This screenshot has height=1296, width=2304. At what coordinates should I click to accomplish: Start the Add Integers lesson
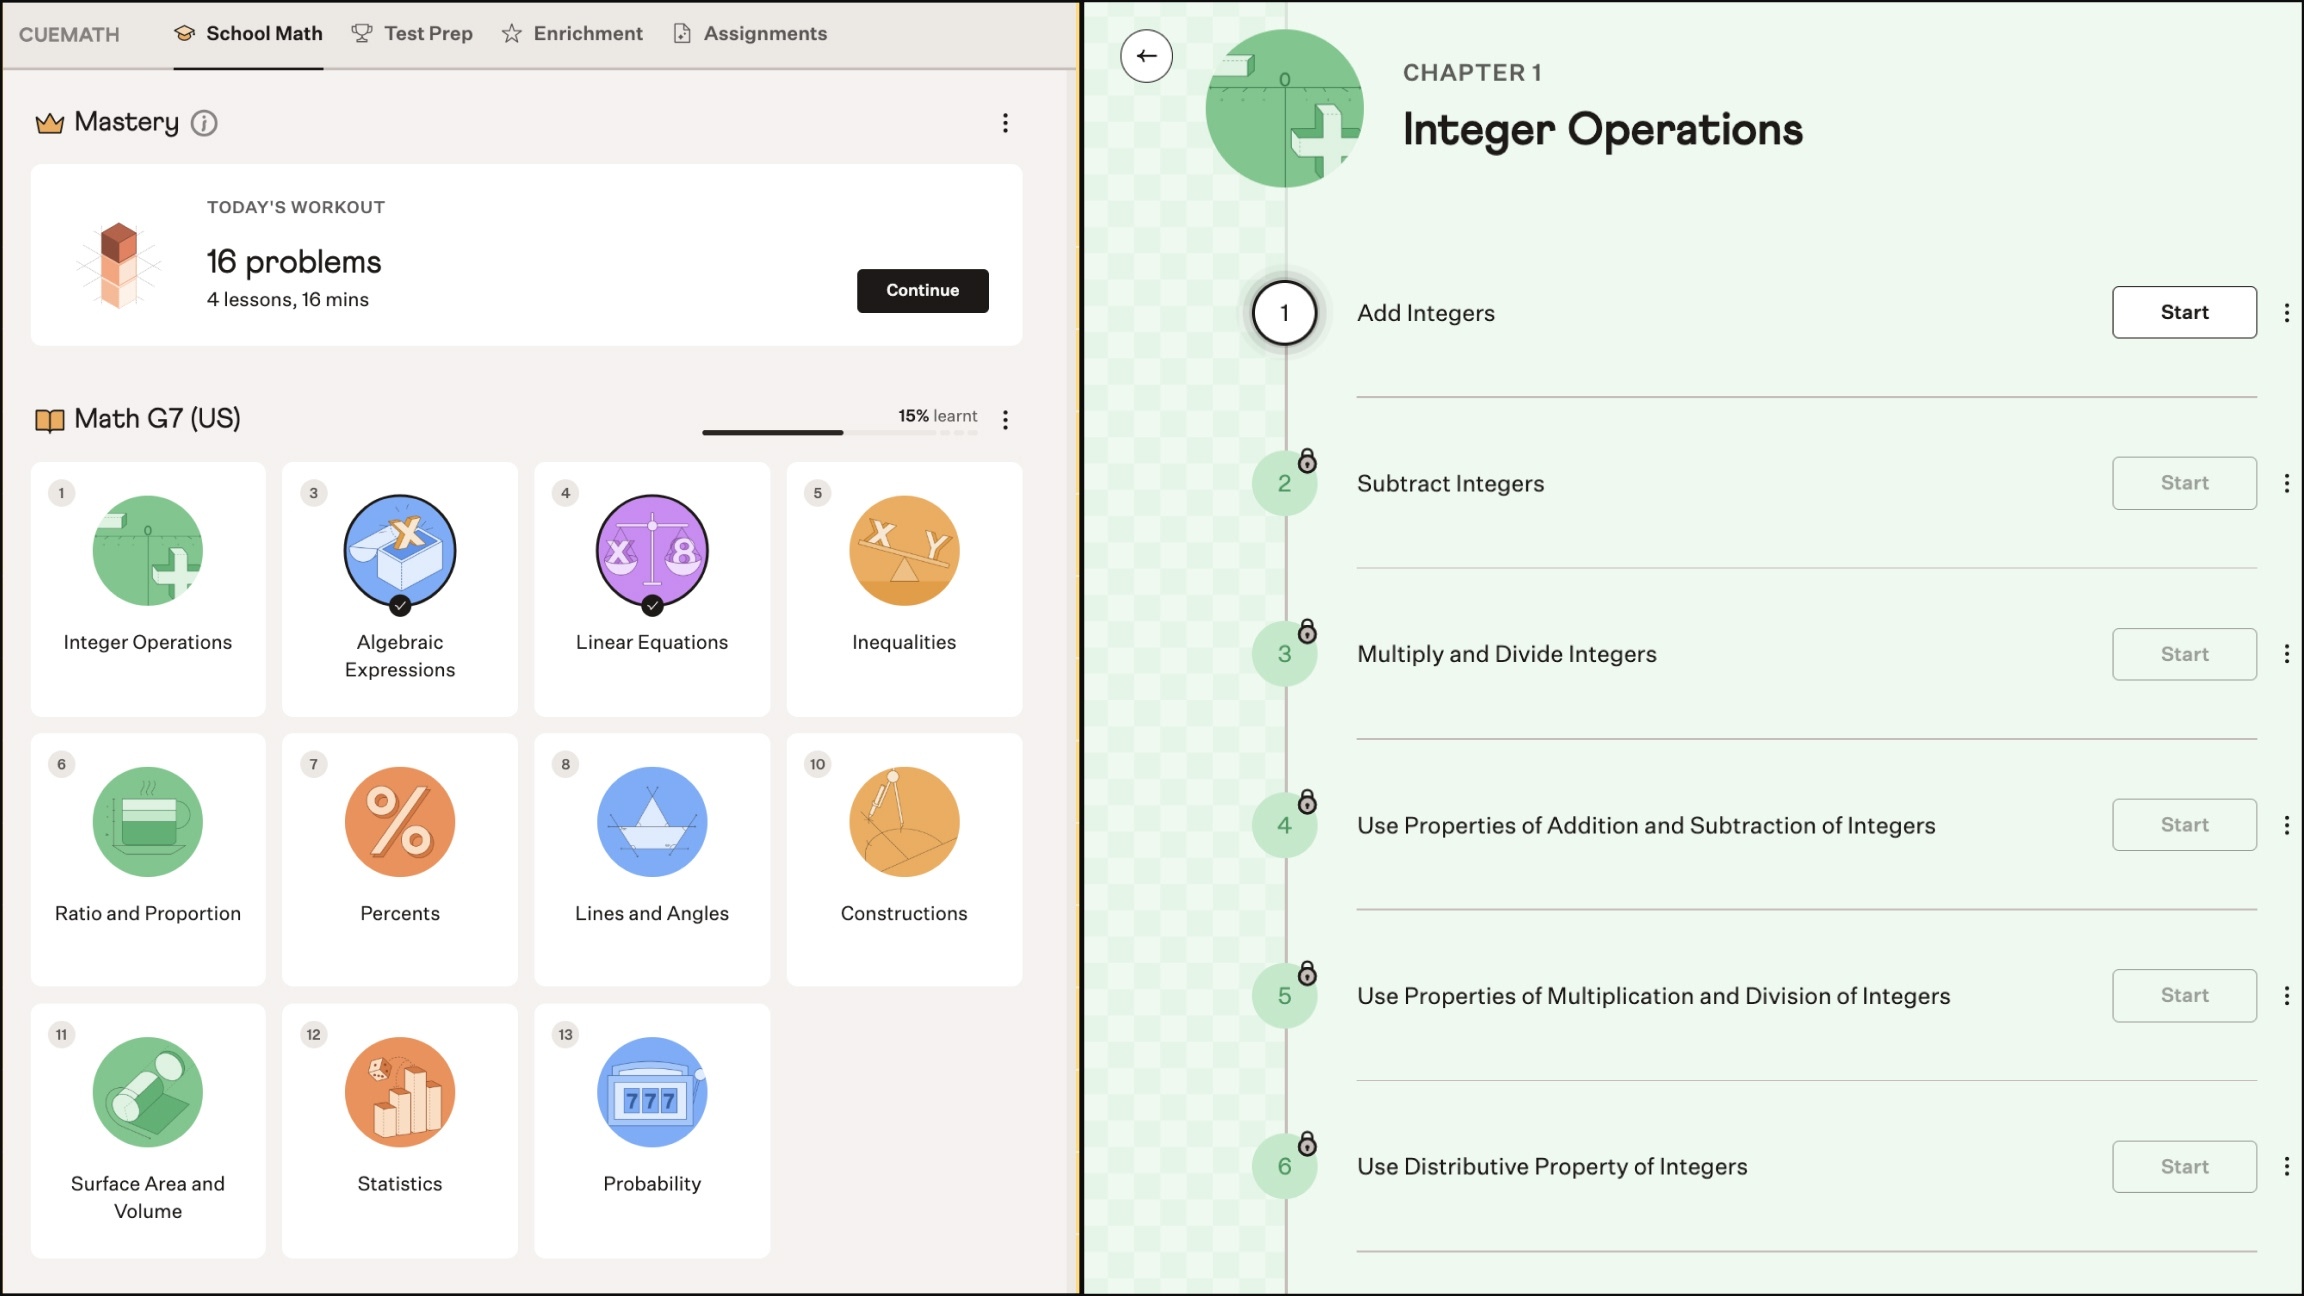pyautogui.click(x=2184, y=312)
